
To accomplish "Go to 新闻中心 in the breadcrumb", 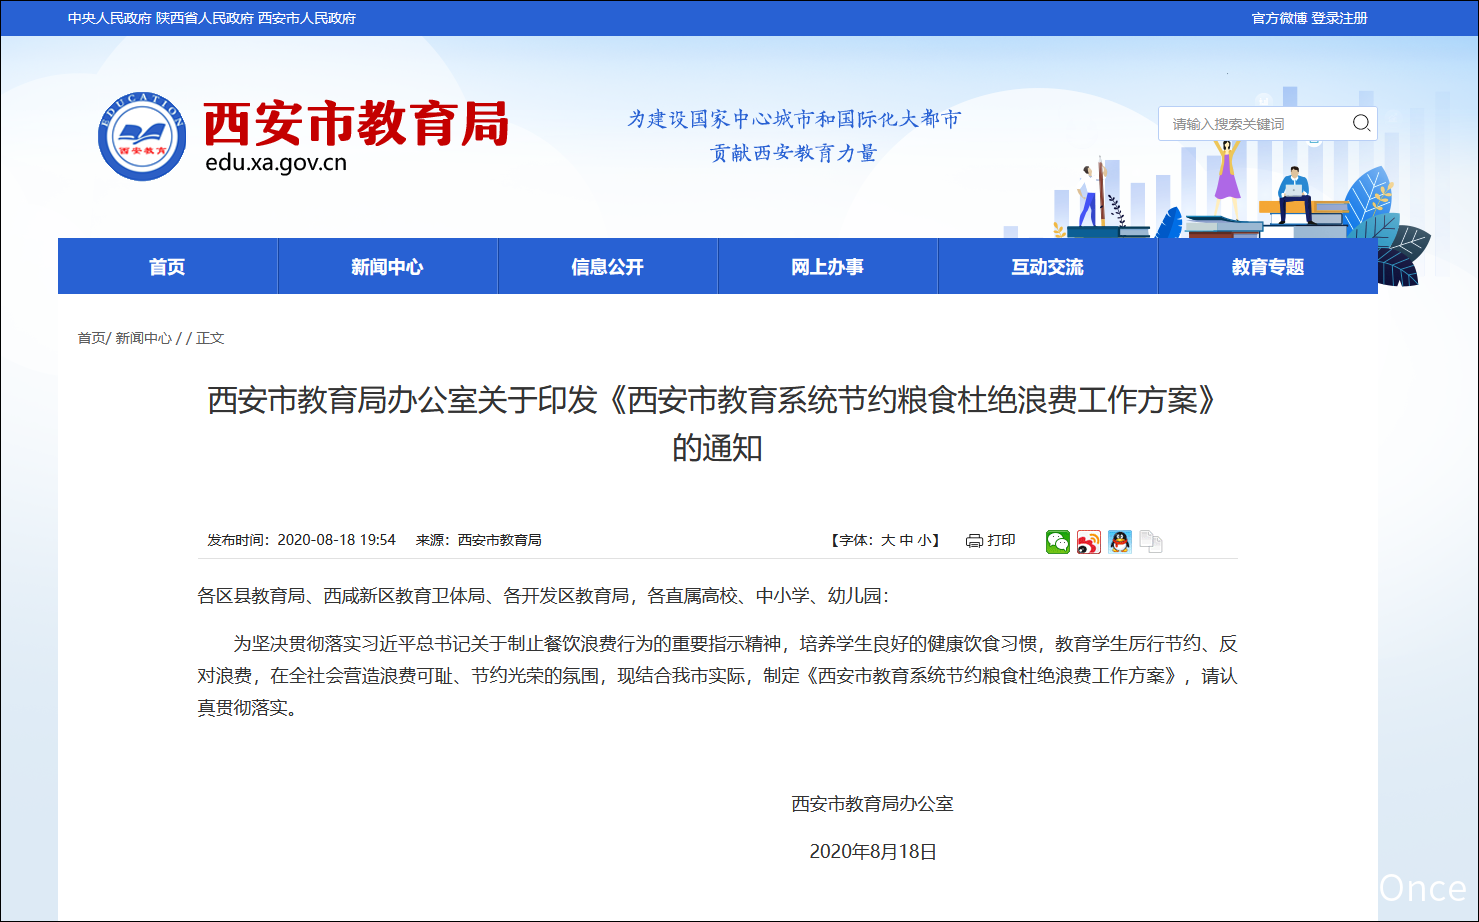I will pos(143,338).
